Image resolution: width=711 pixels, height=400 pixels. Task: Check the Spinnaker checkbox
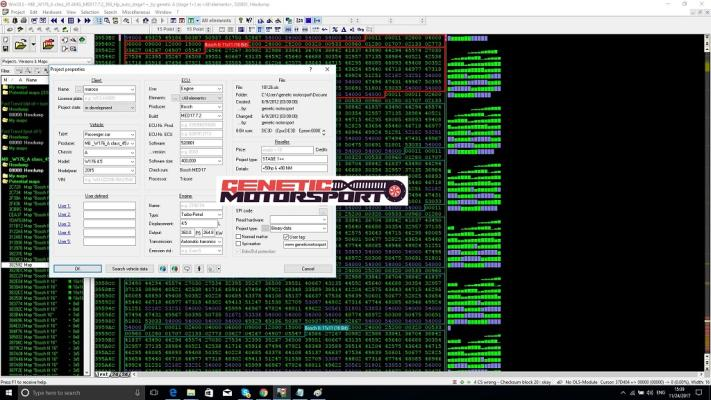tap(237, 243)
